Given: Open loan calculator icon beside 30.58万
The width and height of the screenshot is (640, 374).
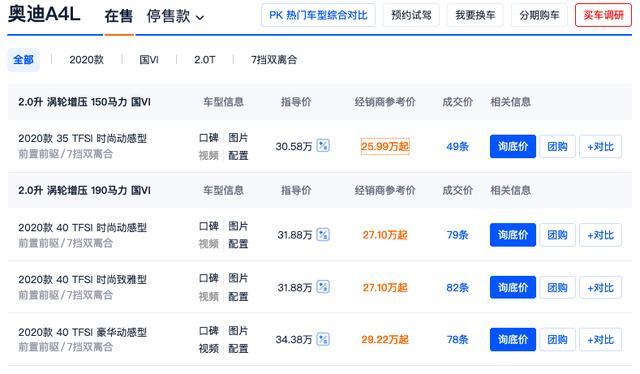Looking at the screenshot, I should coord(323,146).
